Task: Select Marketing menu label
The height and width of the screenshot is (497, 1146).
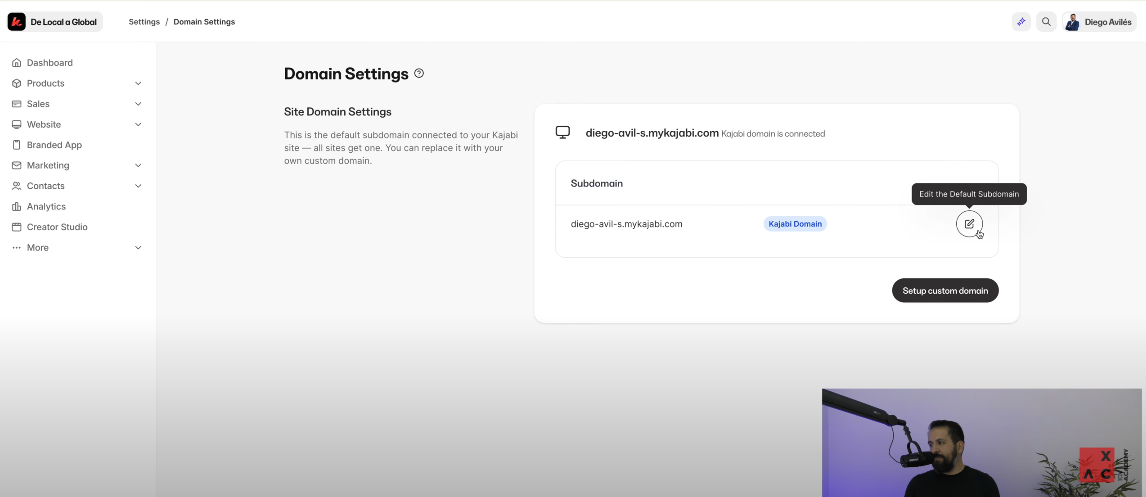Action: [x=48, y=165]
